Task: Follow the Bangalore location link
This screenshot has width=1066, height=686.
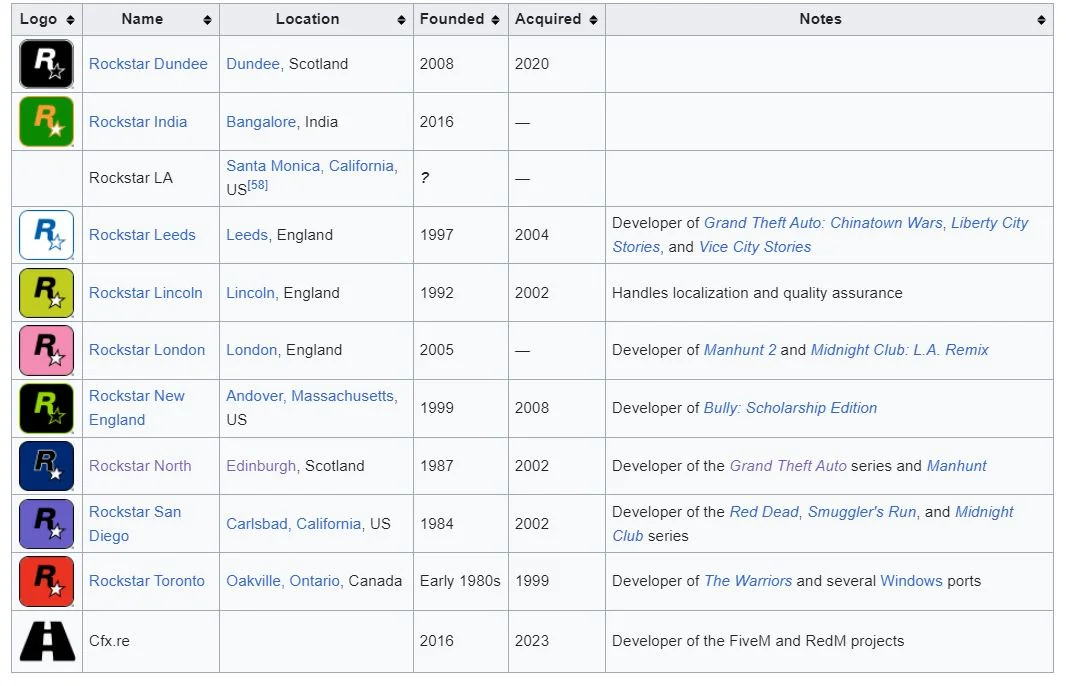Action: [x=261, y=122]
